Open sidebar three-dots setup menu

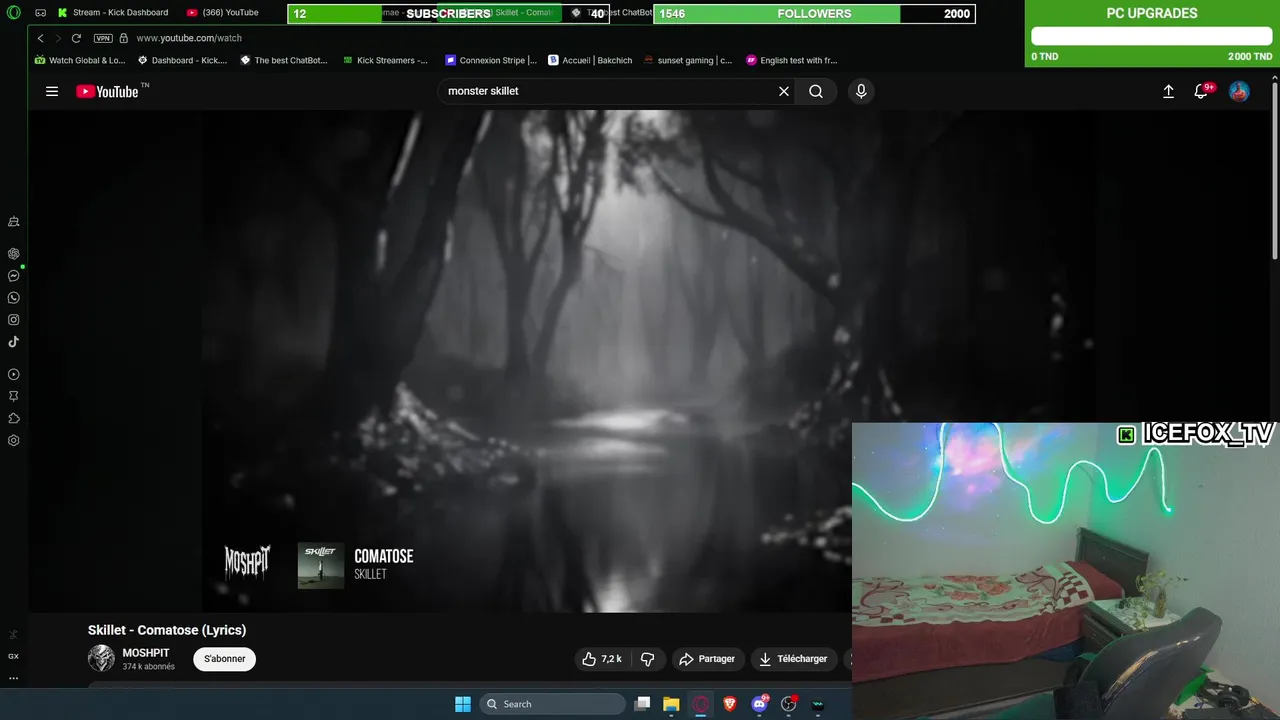(14, 678)
